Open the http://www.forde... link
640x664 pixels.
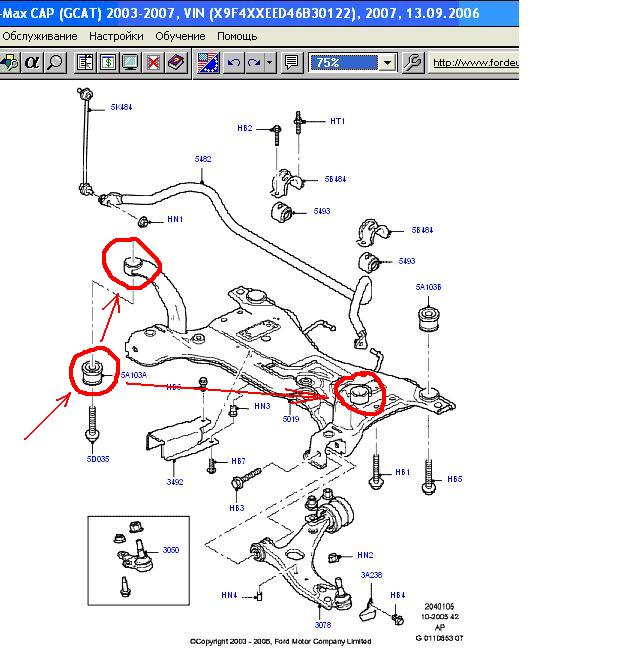[476, 63]
